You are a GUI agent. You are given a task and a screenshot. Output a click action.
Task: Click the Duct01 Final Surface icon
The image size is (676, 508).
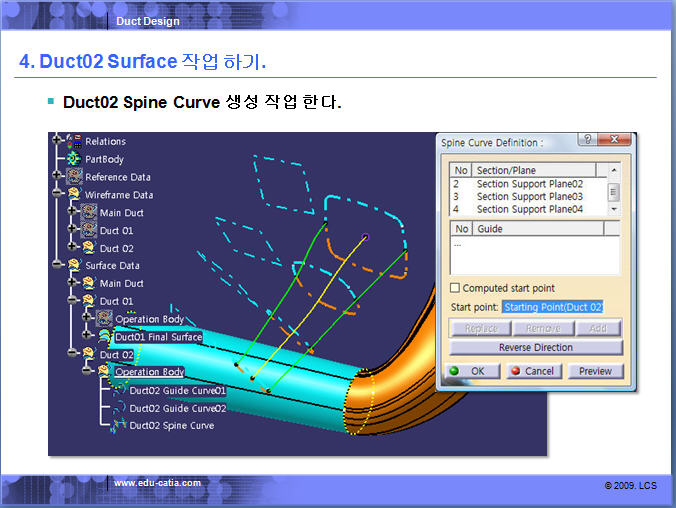[104, 337]
